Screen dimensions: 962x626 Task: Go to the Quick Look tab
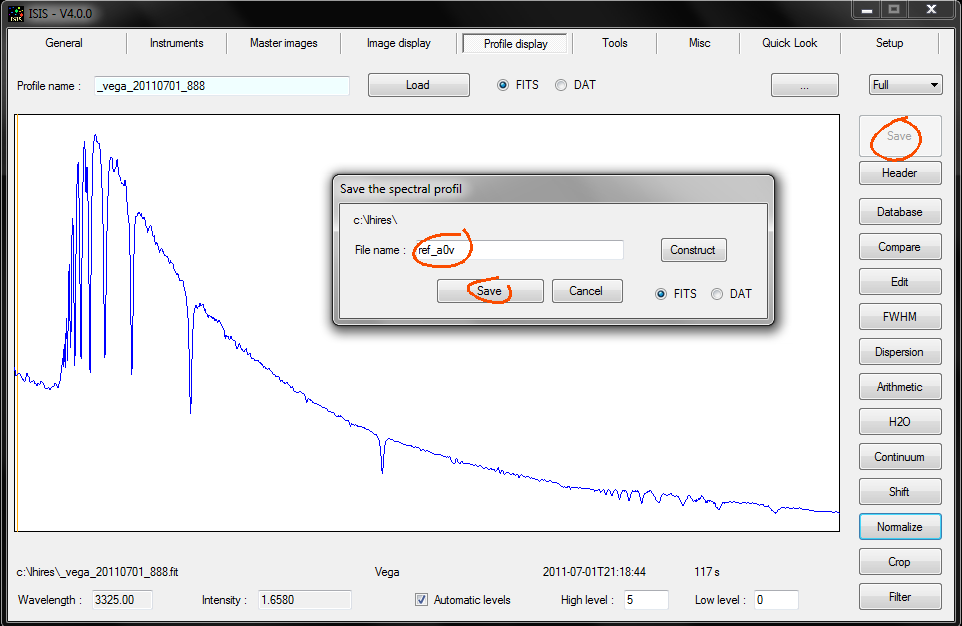point(789,43)
